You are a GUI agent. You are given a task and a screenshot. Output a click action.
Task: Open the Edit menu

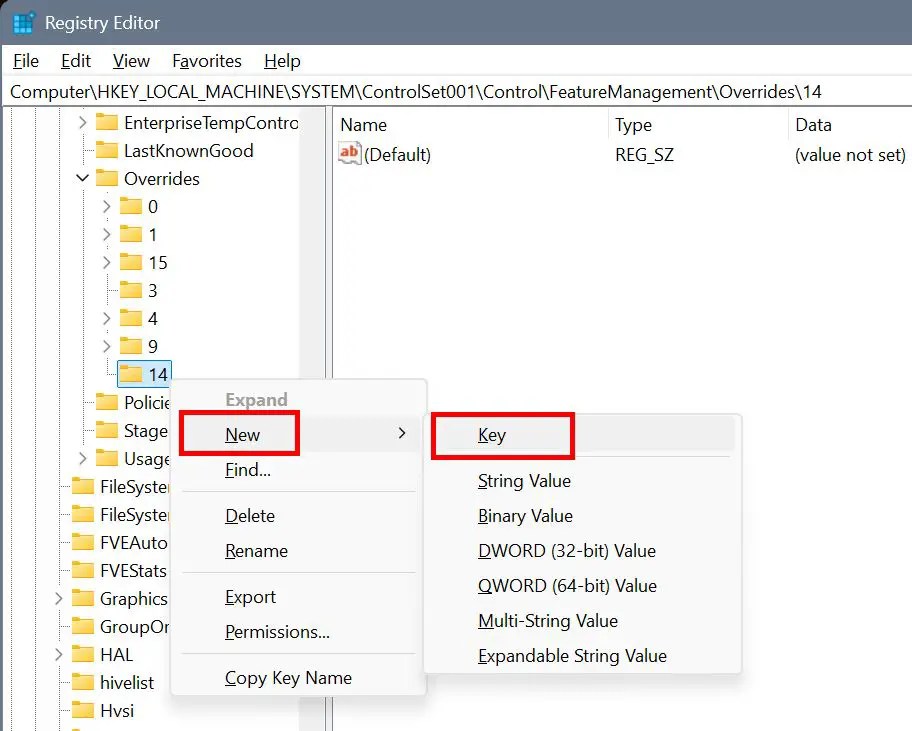(x=76, y=60)
